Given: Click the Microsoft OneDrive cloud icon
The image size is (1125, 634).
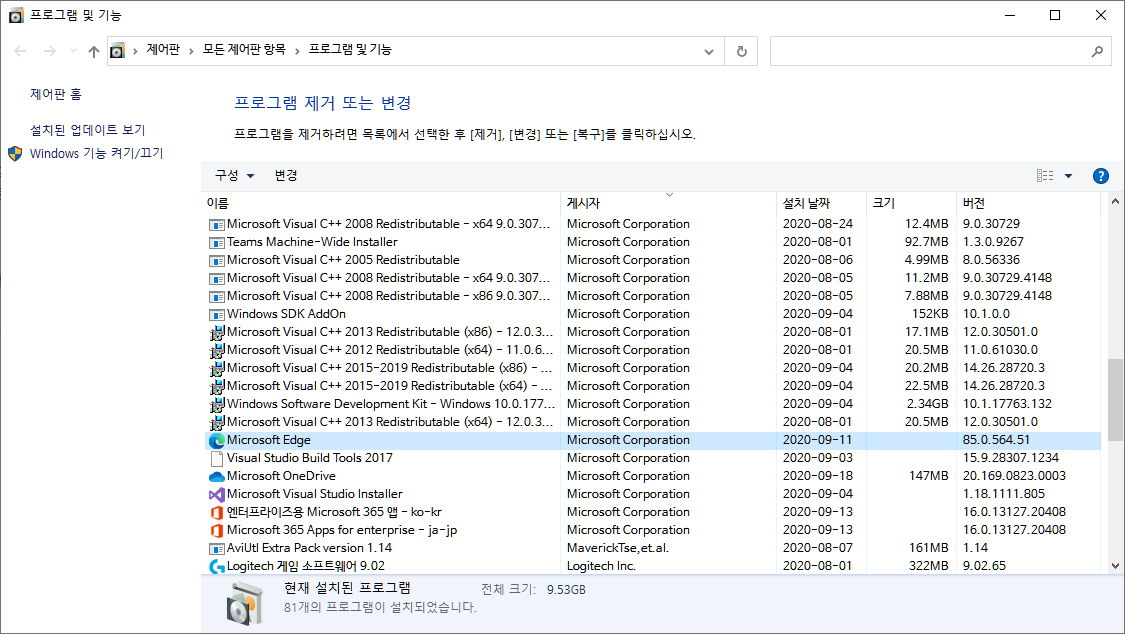Looking at the screenshot, I should point(217,476).
